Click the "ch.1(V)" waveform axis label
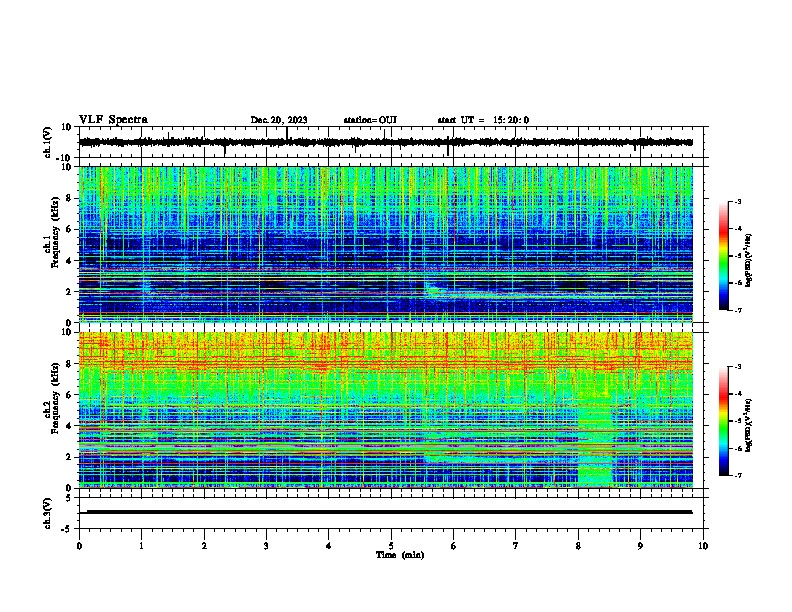This screenshot has height=612, width=792. pyautogui.click(x=48, y=142)
